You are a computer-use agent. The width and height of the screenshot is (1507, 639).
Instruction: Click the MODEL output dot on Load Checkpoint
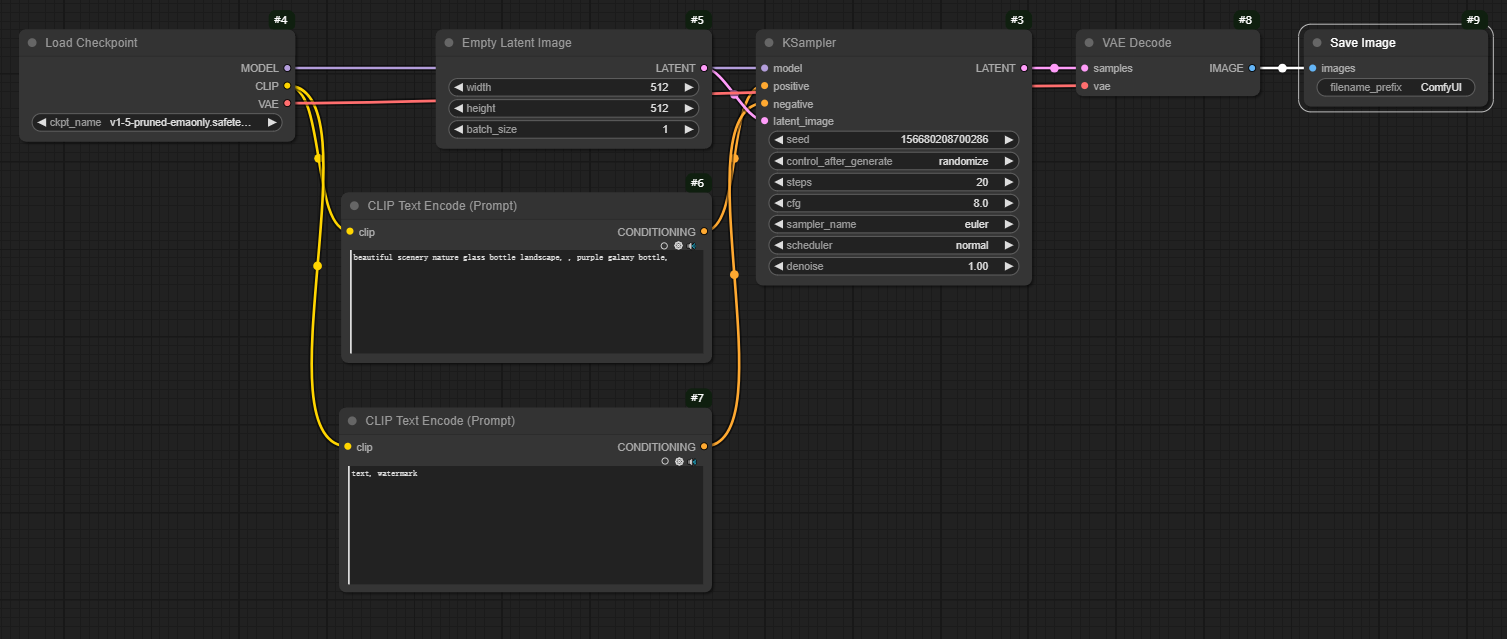pyautogui.click(x=287, y=68)
